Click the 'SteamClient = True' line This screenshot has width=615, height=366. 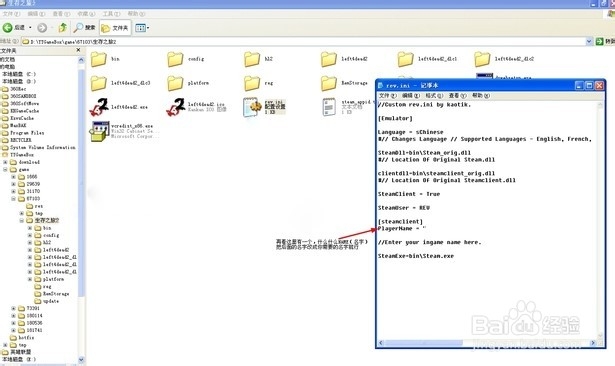[409, 194]
